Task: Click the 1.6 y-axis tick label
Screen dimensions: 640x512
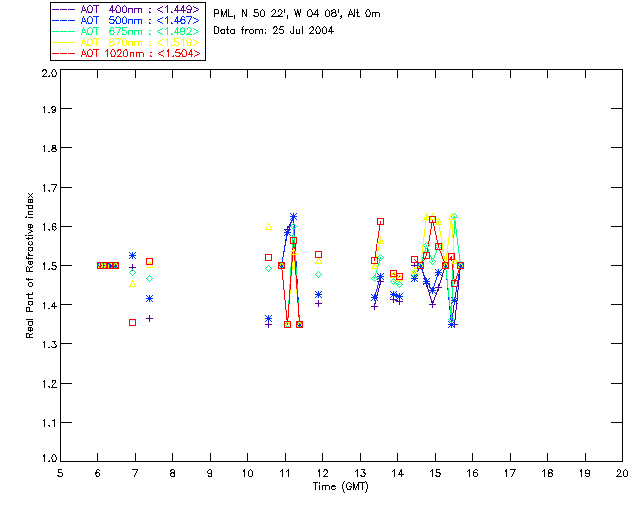Action: (x=49, y=227)
